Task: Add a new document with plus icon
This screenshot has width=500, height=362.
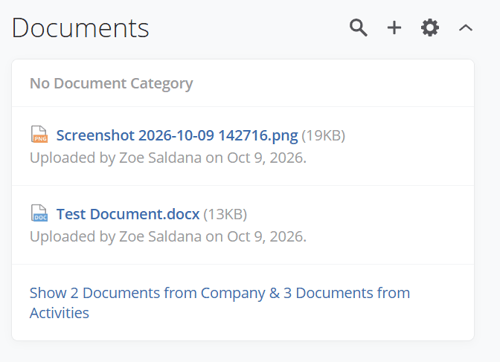Action: (394, 28)
